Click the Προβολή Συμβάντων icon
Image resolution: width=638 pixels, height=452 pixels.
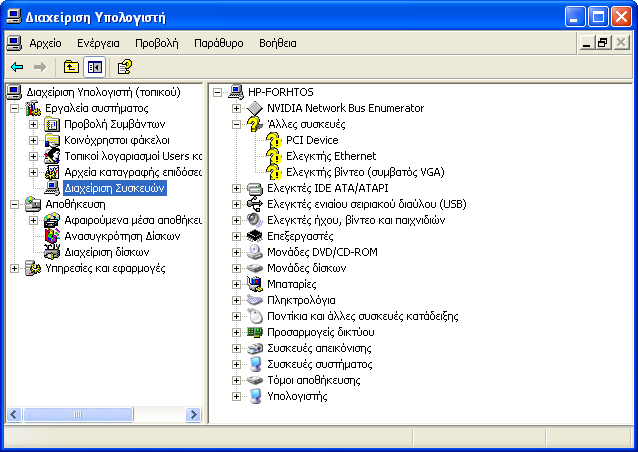52,124
